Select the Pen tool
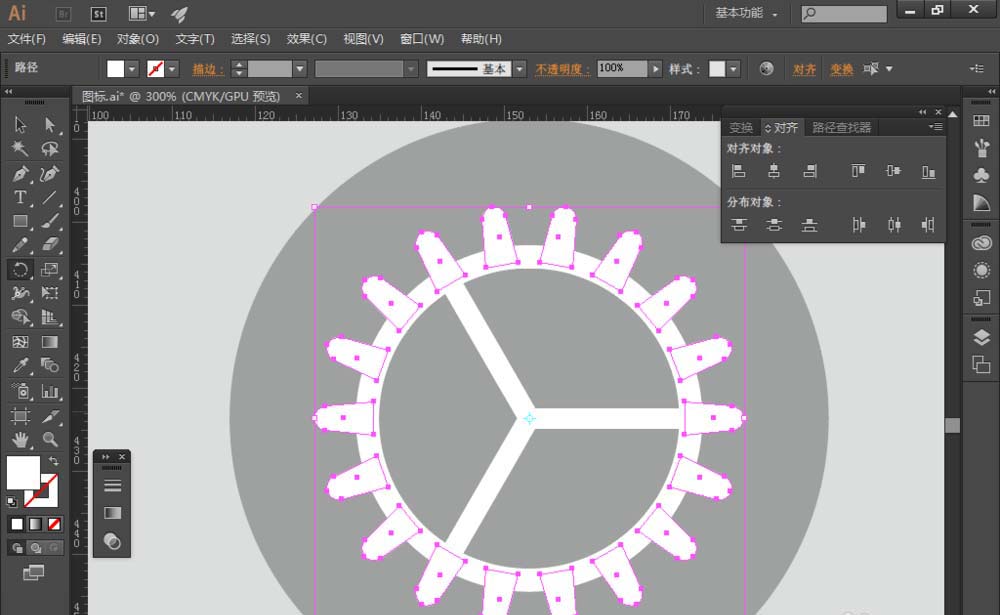This screenshot has width=1000, height=615. pos(20,173)
